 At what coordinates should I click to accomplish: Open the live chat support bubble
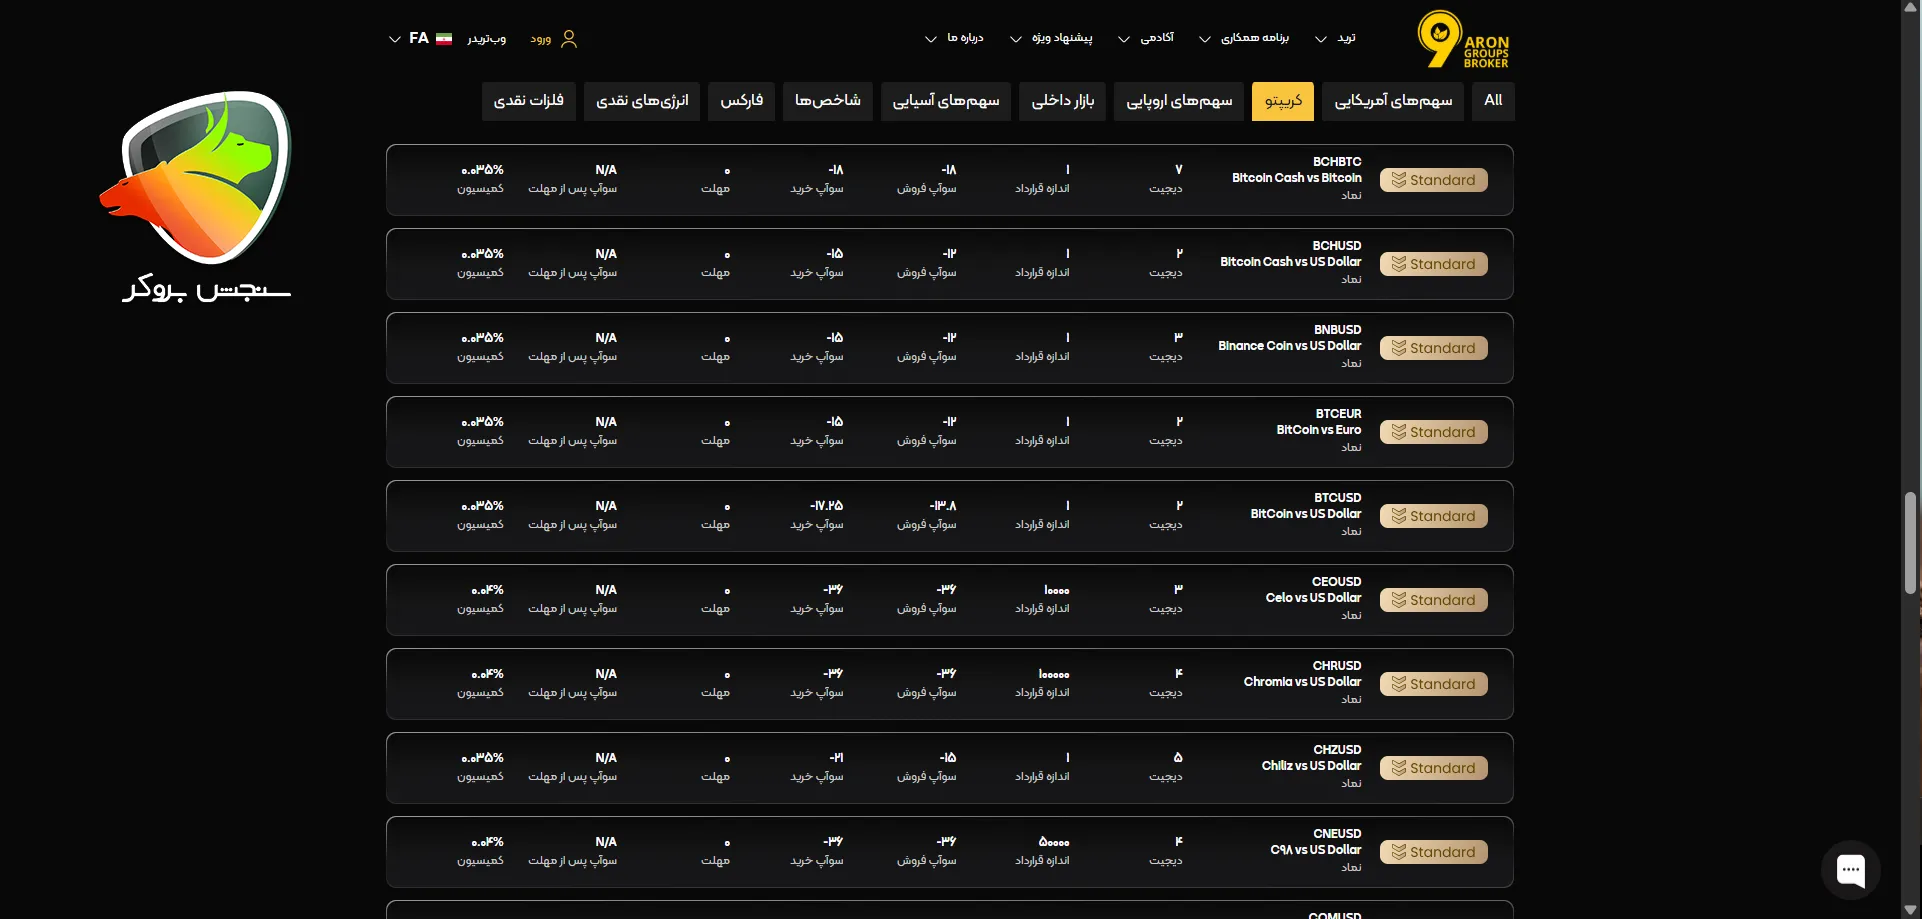(x=1850, y=869)
